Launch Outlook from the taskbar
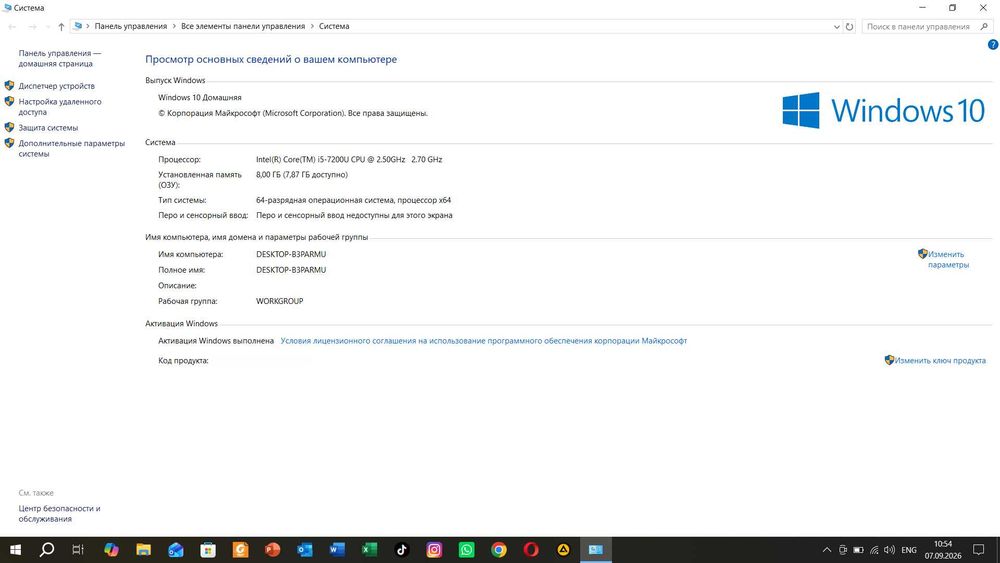 pos(305,550)
